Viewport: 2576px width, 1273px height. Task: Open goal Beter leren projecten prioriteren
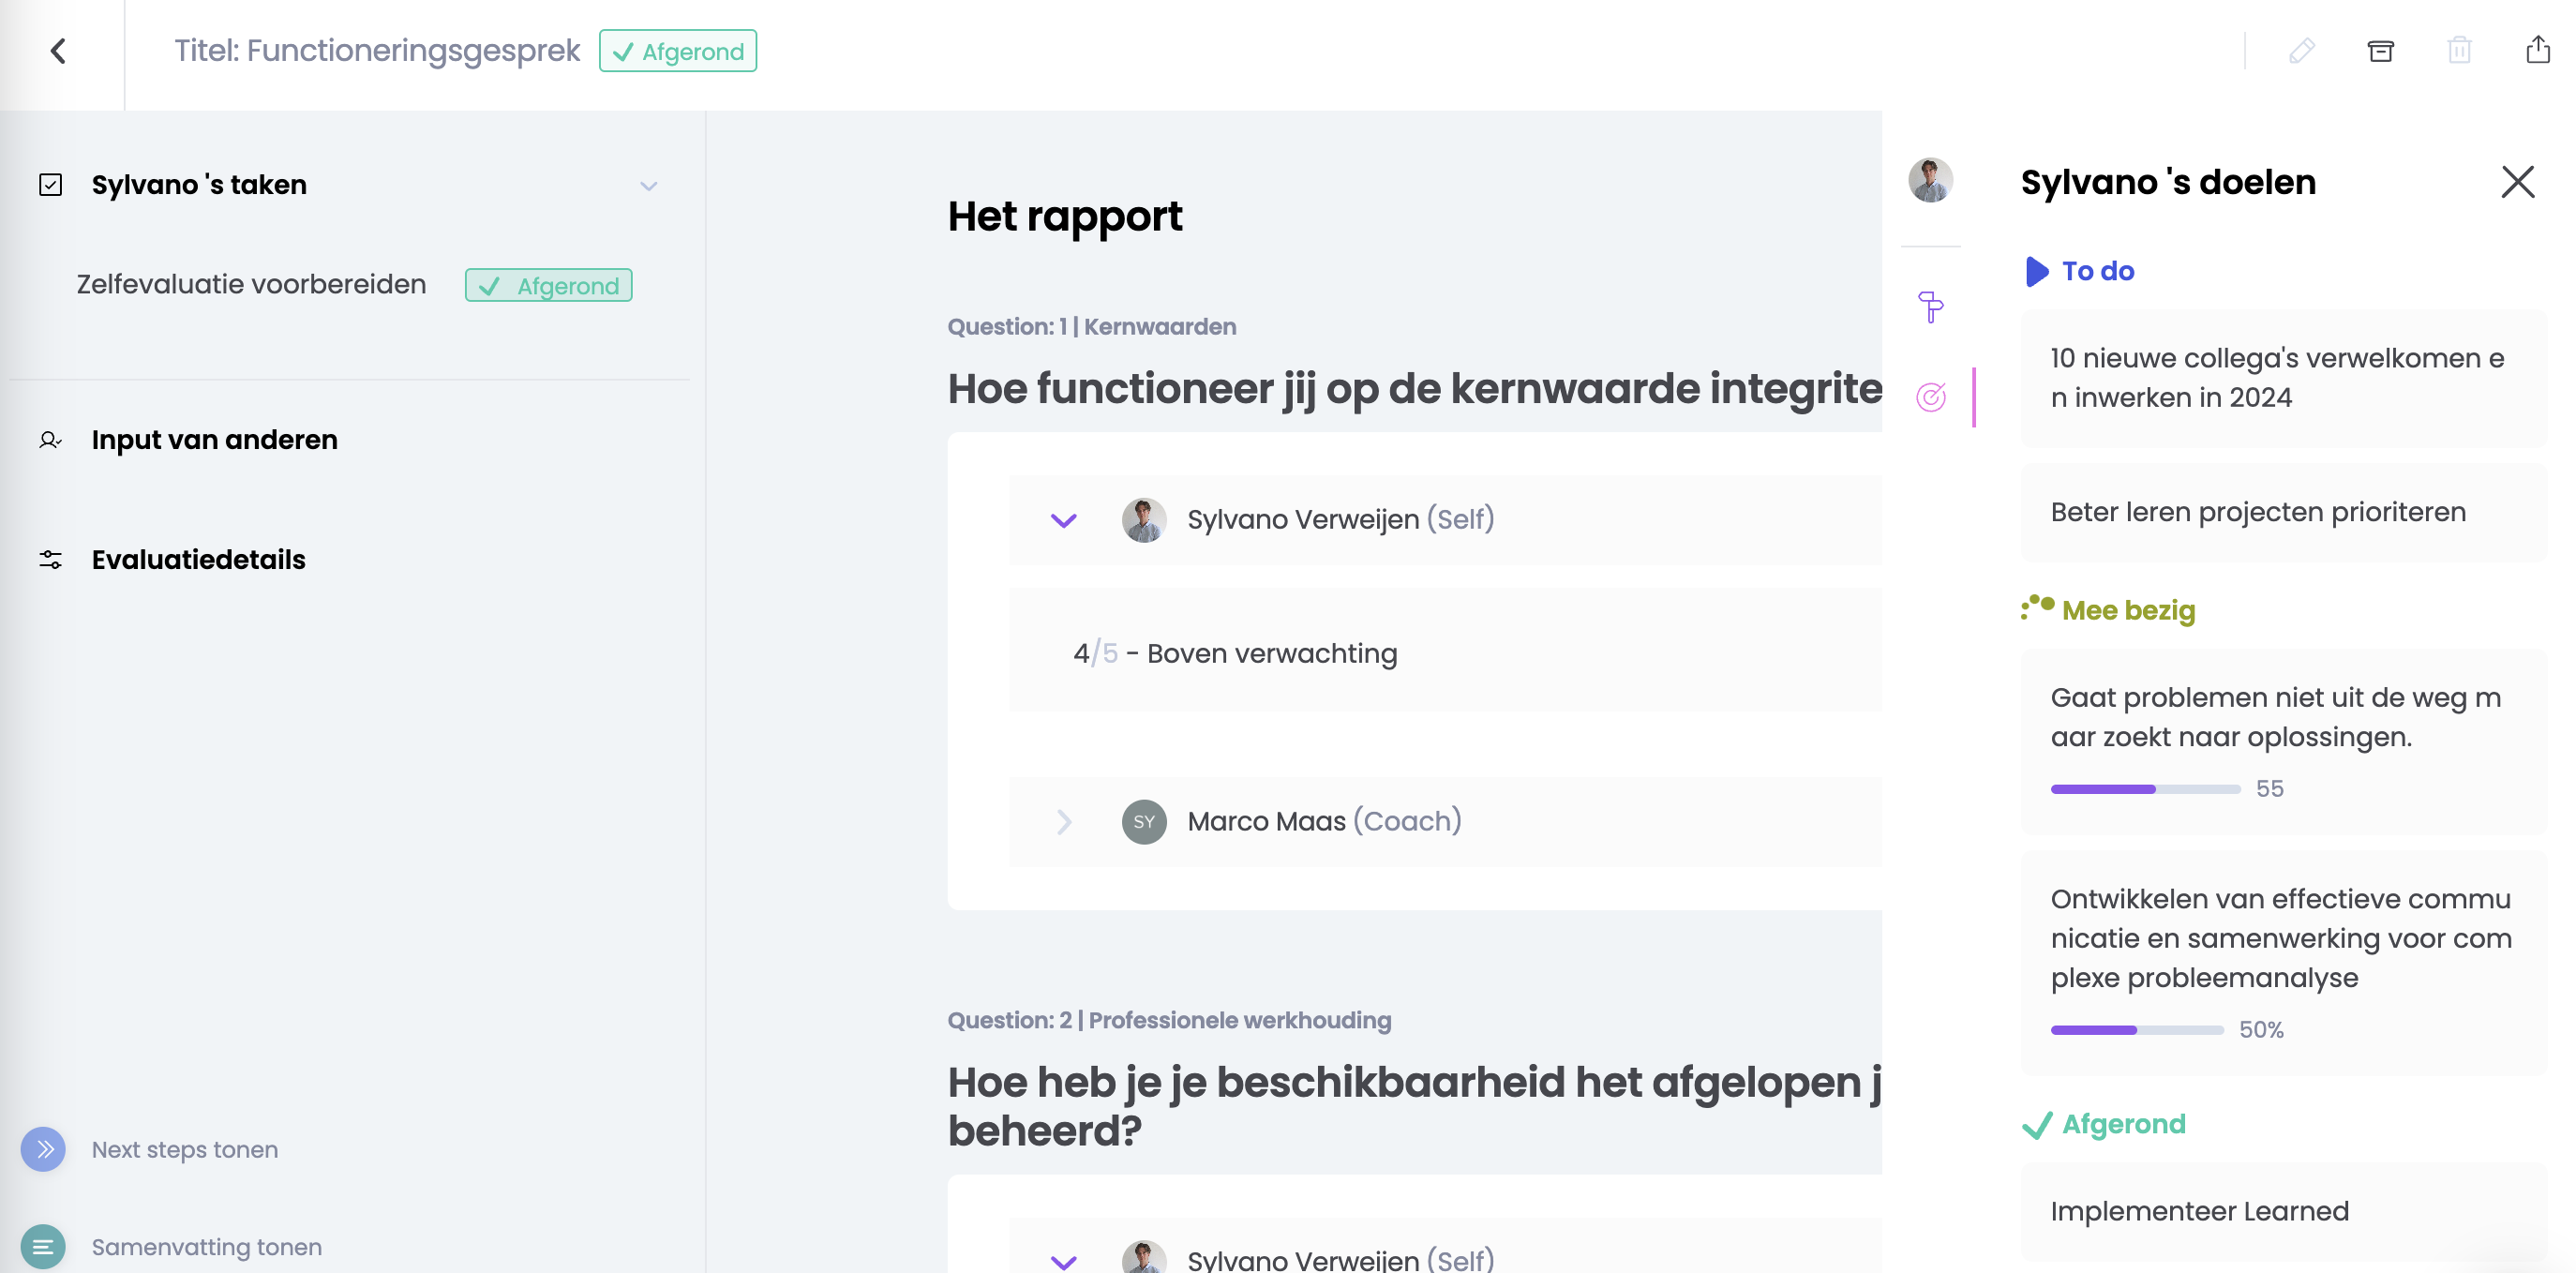click(x=2257, y=512)
